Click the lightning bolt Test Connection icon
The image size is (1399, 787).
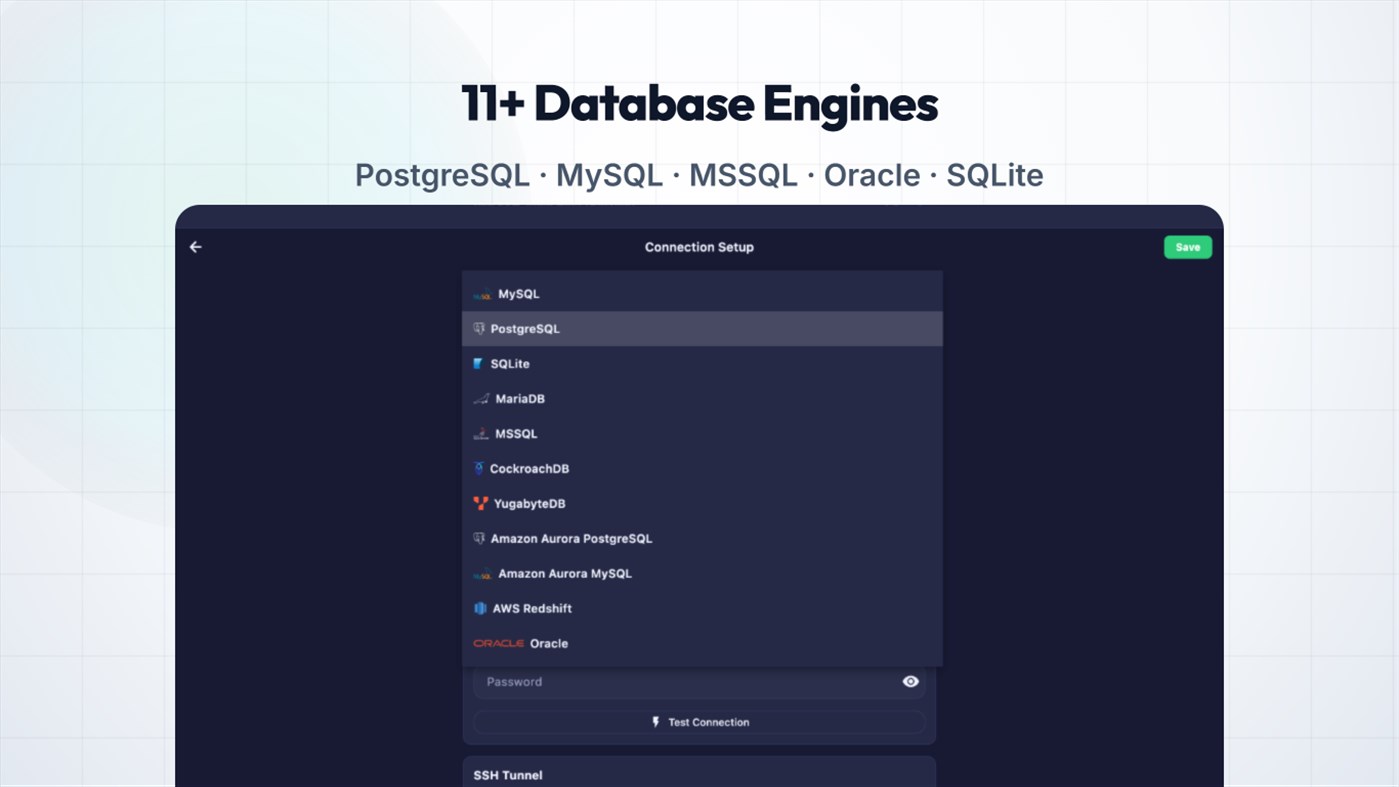(x=656, y=722)
